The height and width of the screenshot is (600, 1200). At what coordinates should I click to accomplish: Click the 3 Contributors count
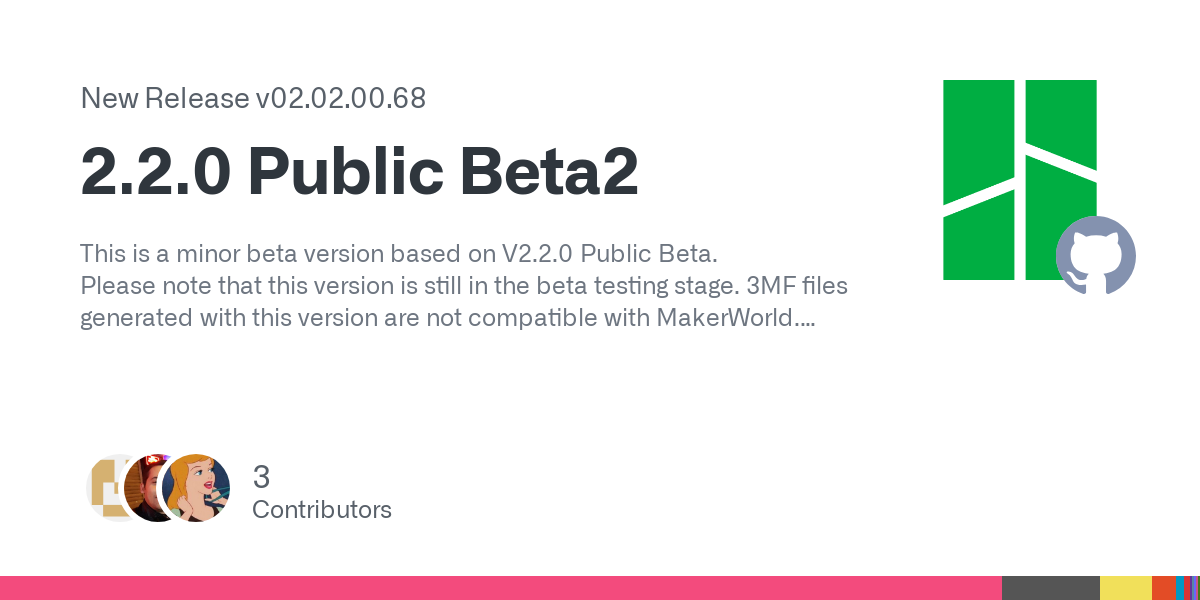click(322, 492)
